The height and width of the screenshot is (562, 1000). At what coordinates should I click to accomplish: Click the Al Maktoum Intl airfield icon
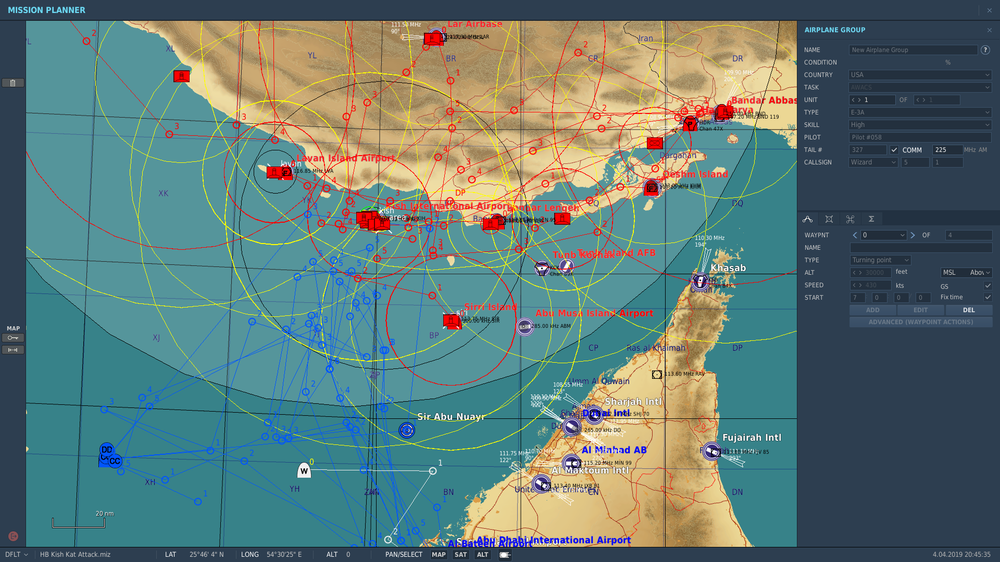541,484
